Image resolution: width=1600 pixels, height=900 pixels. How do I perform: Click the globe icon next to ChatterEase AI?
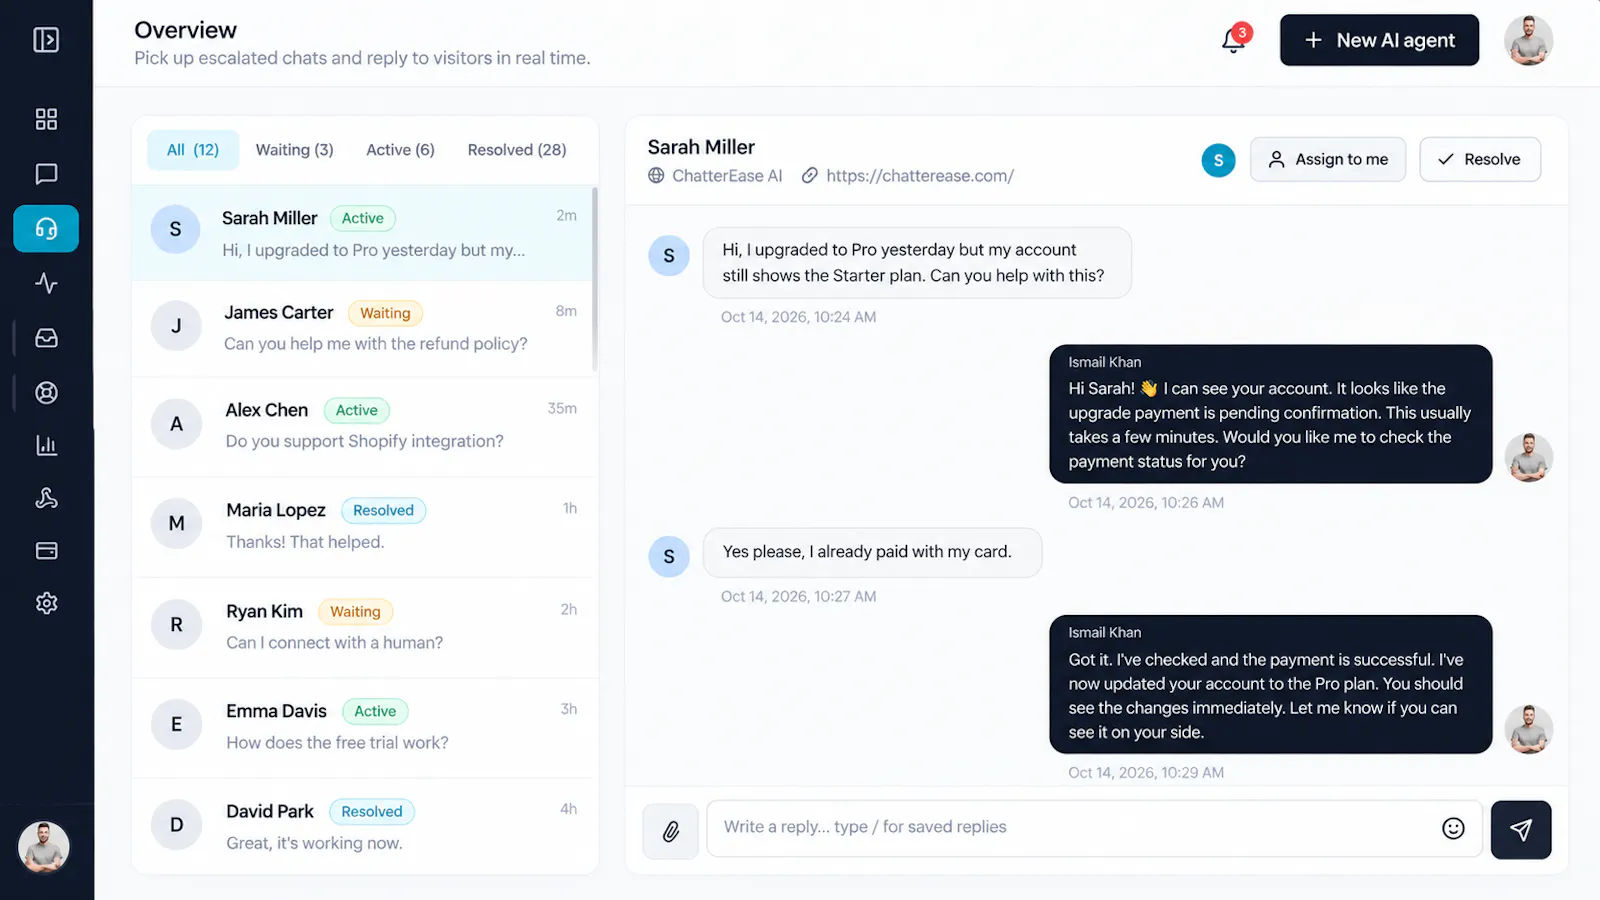656,176
